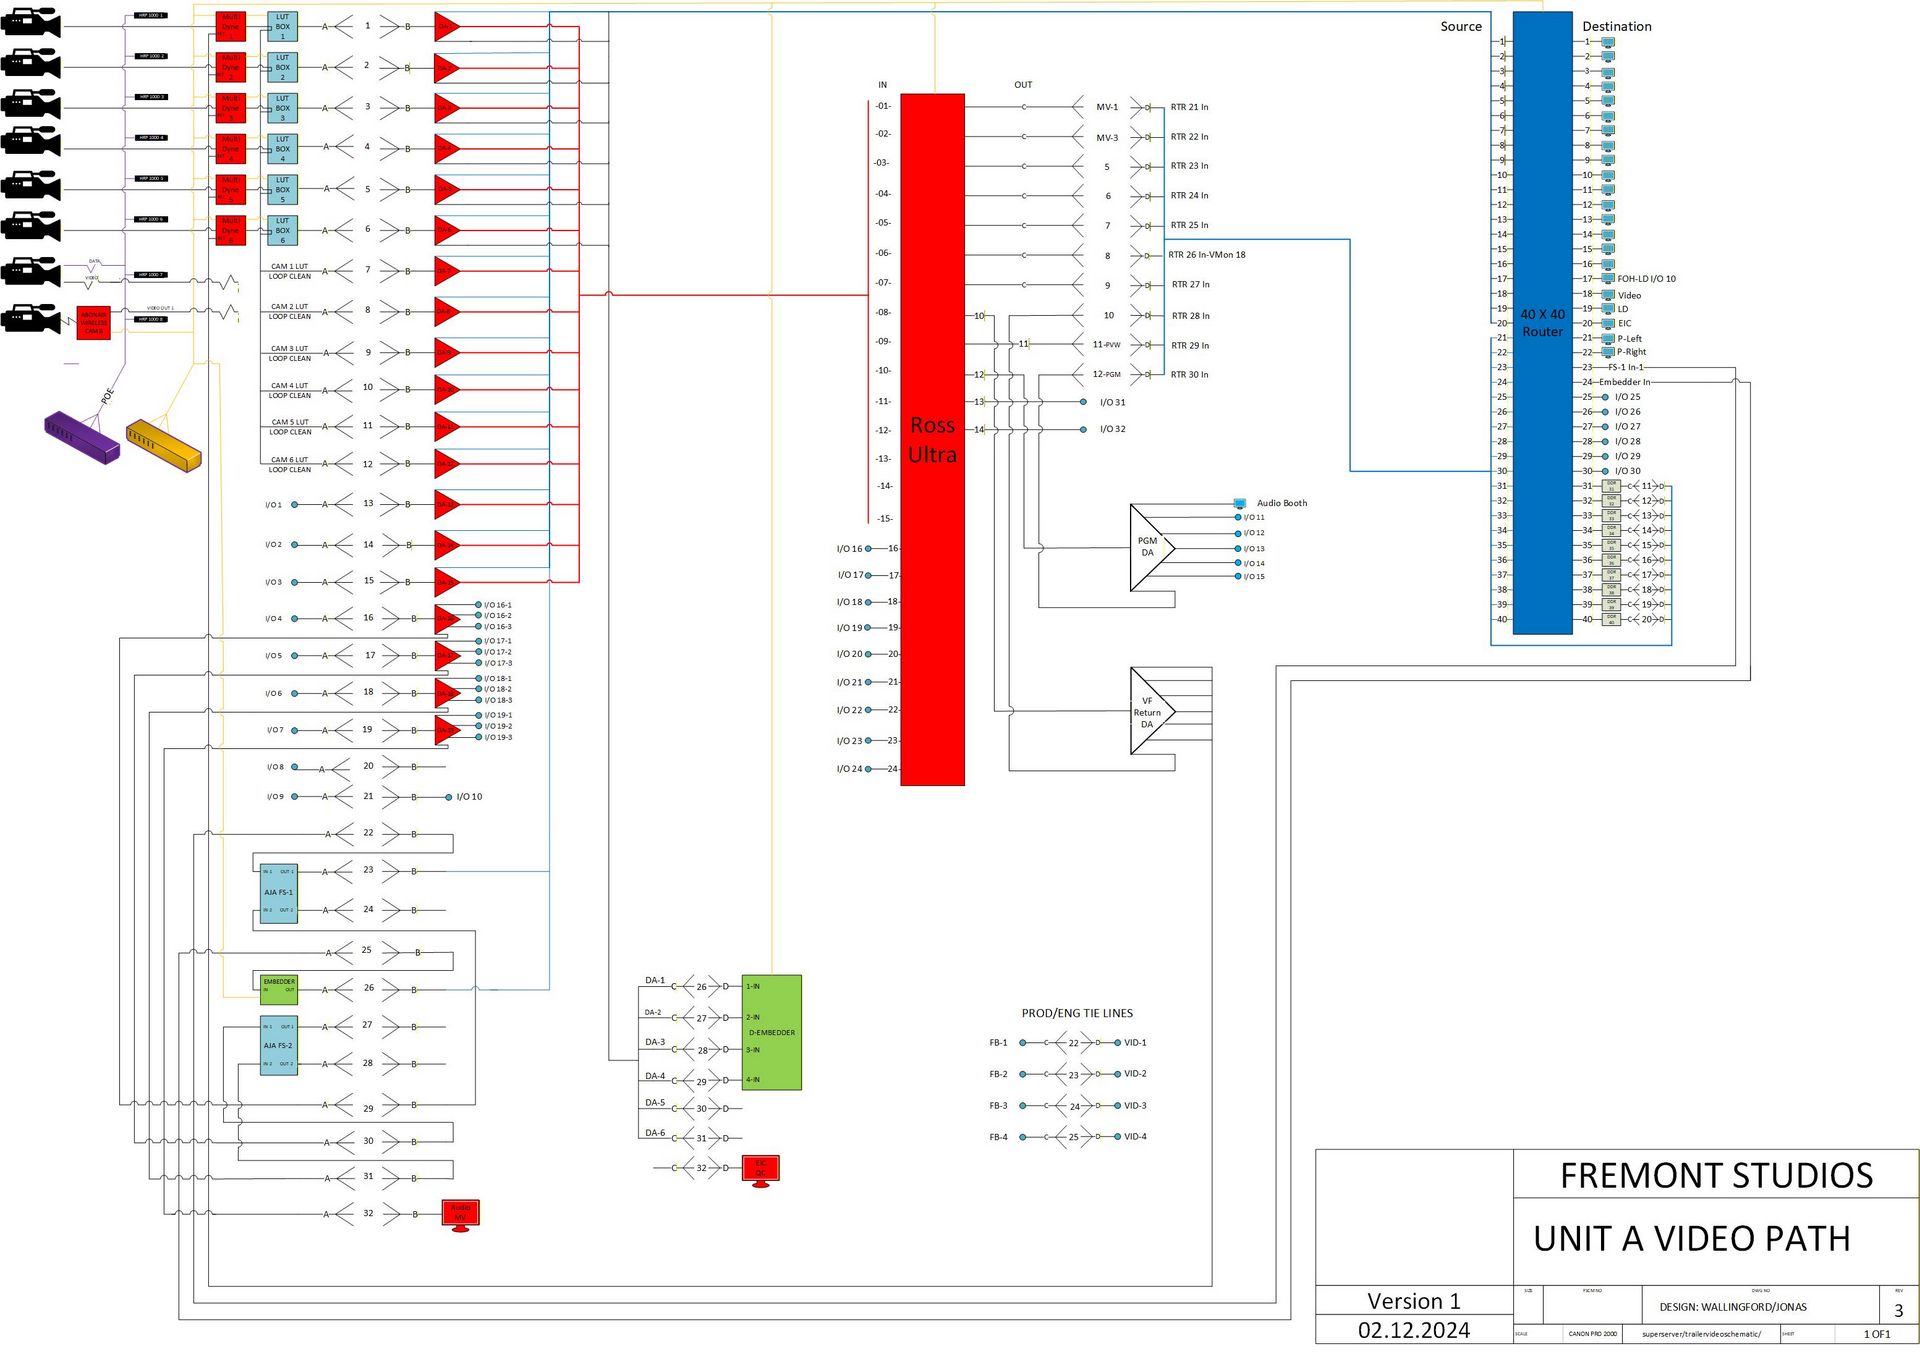Select the Abonair Wireless Cam 8 box

point(93,322)
